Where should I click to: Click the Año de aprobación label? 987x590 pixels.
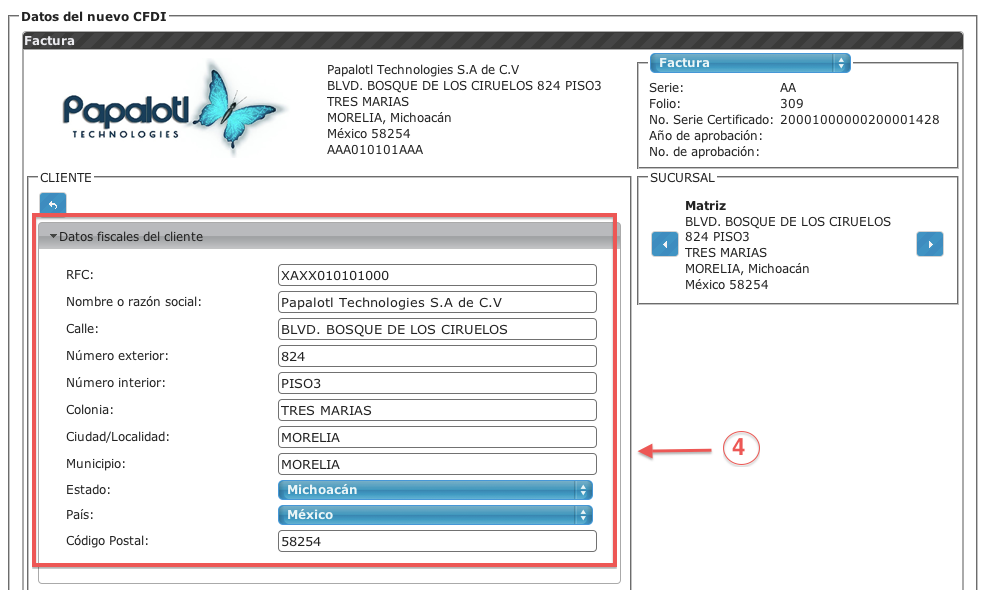[705, 136]
